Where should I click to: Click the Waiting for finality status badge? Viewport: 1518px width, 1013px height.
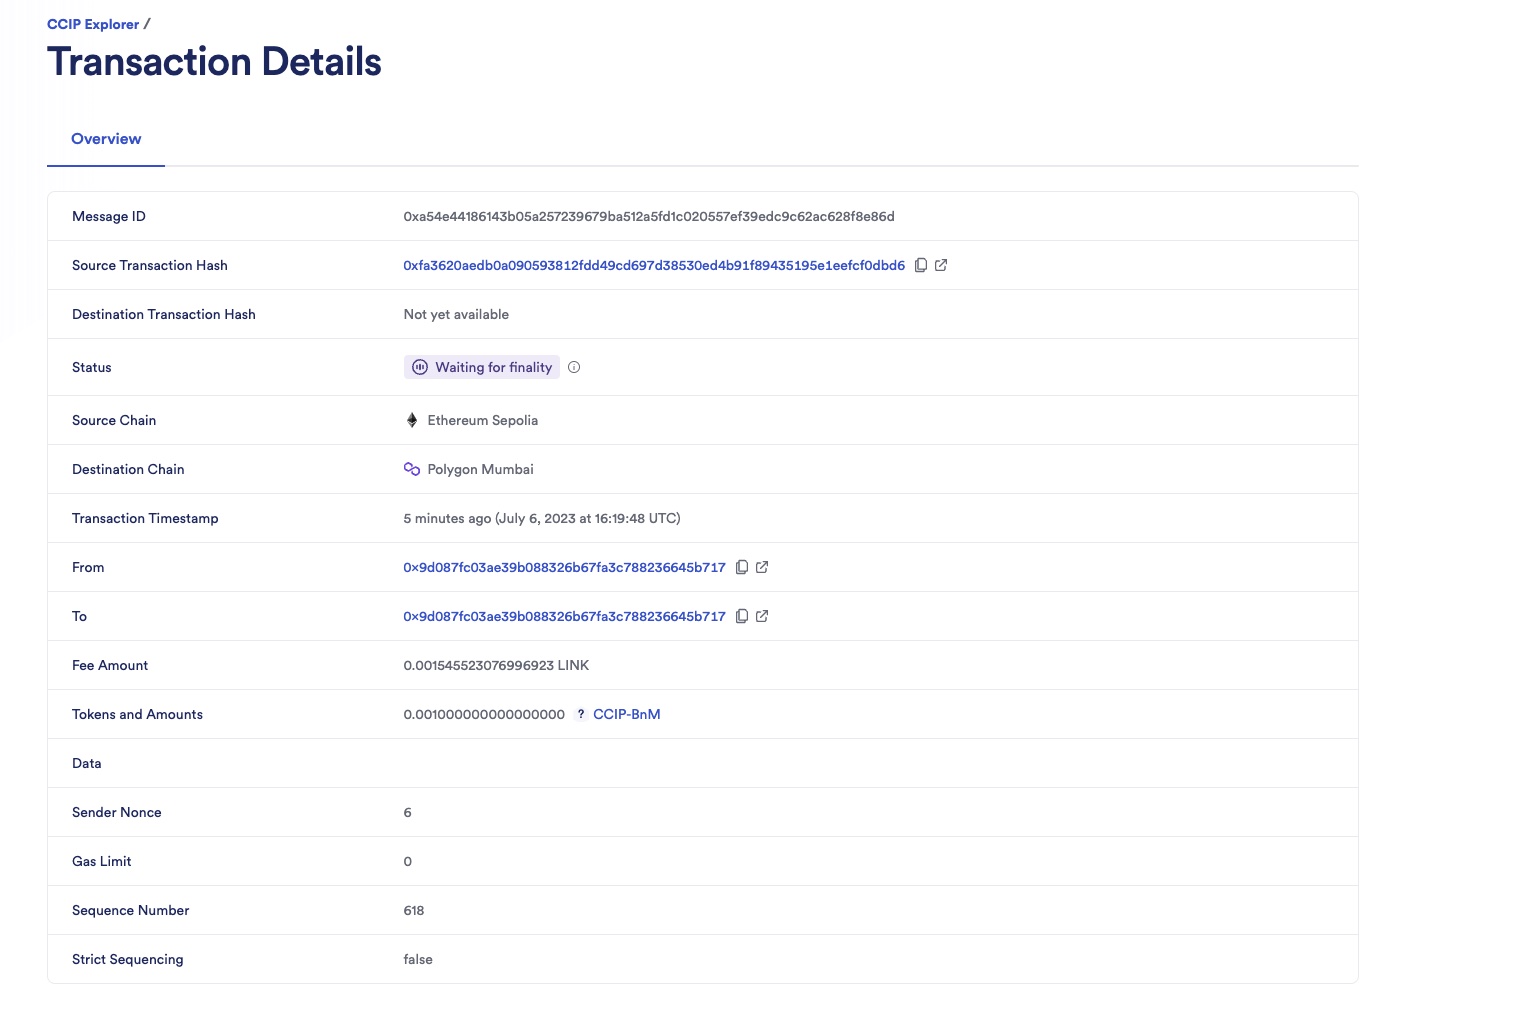(482, 367)
